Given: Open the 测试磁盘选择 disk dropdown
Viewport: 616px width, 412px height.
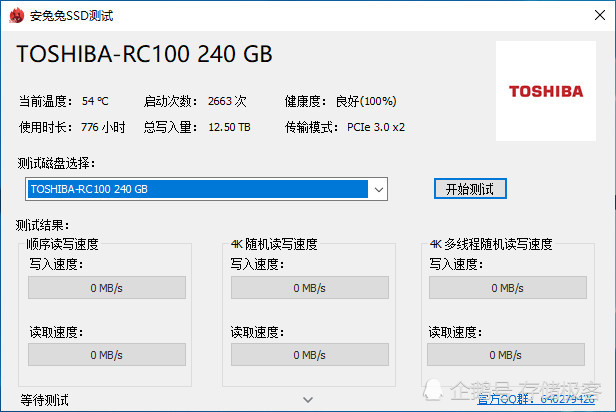Looking at the screenshot, I should pos(206,189).
